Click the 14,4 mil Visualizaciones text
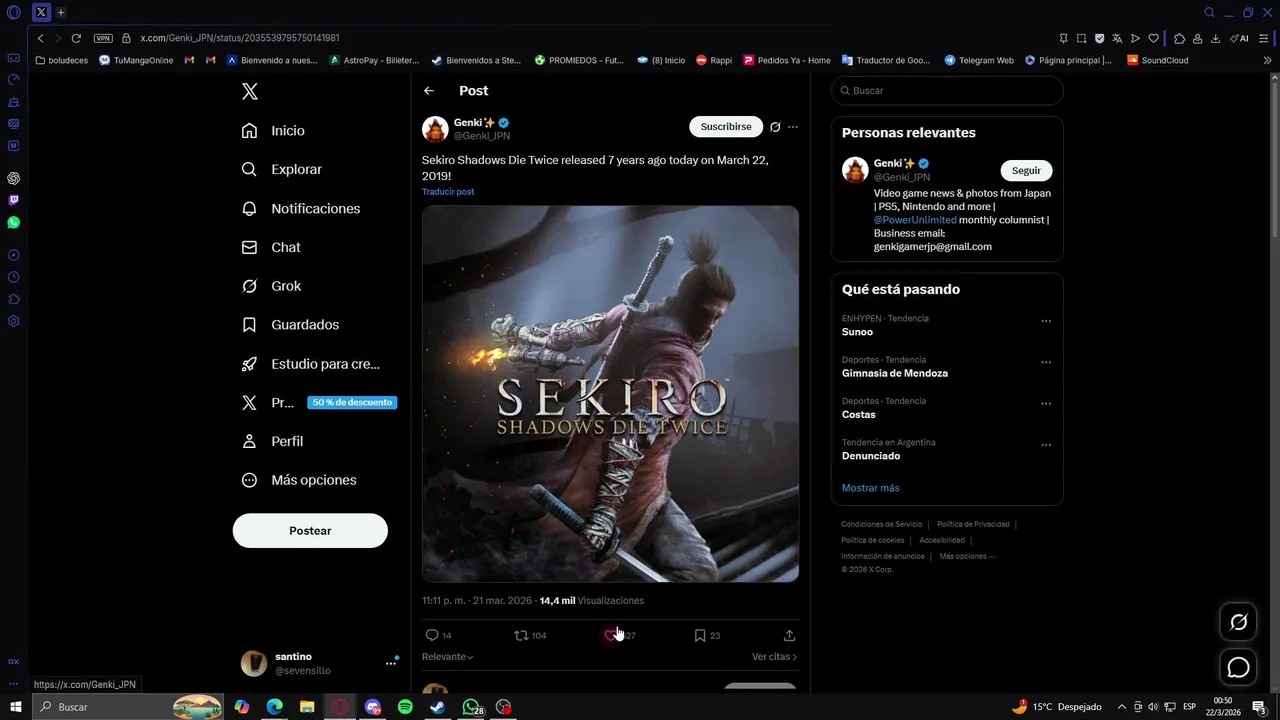 coord(592,601)
